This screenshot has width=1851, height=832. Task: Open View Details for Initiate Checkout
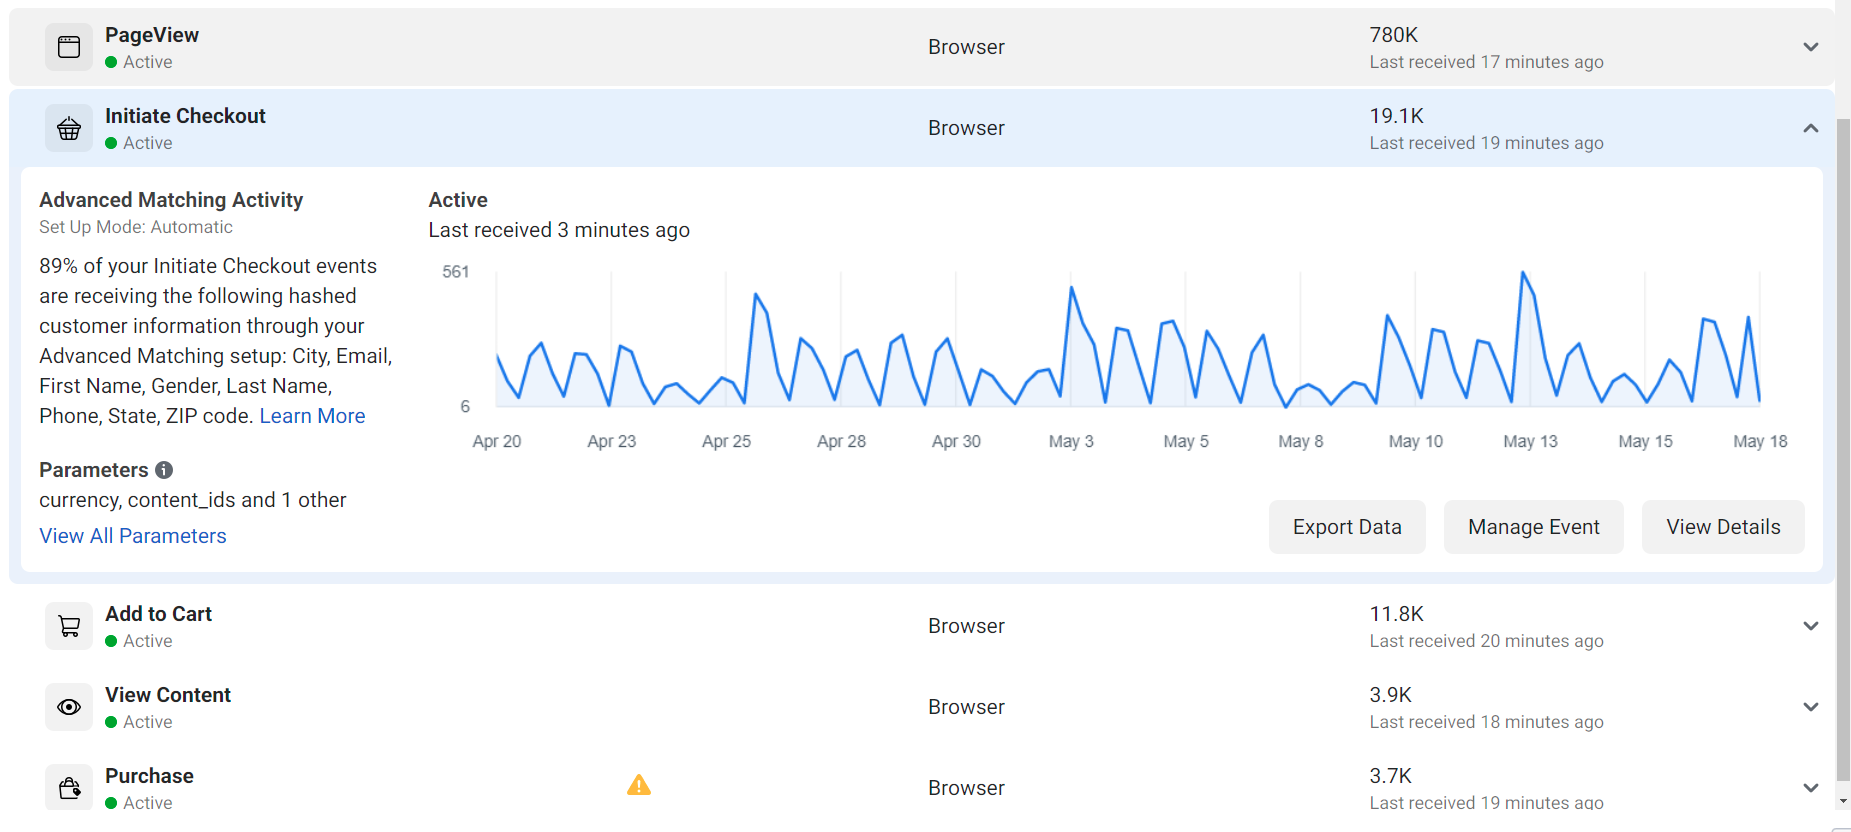tap(1722, 527)
